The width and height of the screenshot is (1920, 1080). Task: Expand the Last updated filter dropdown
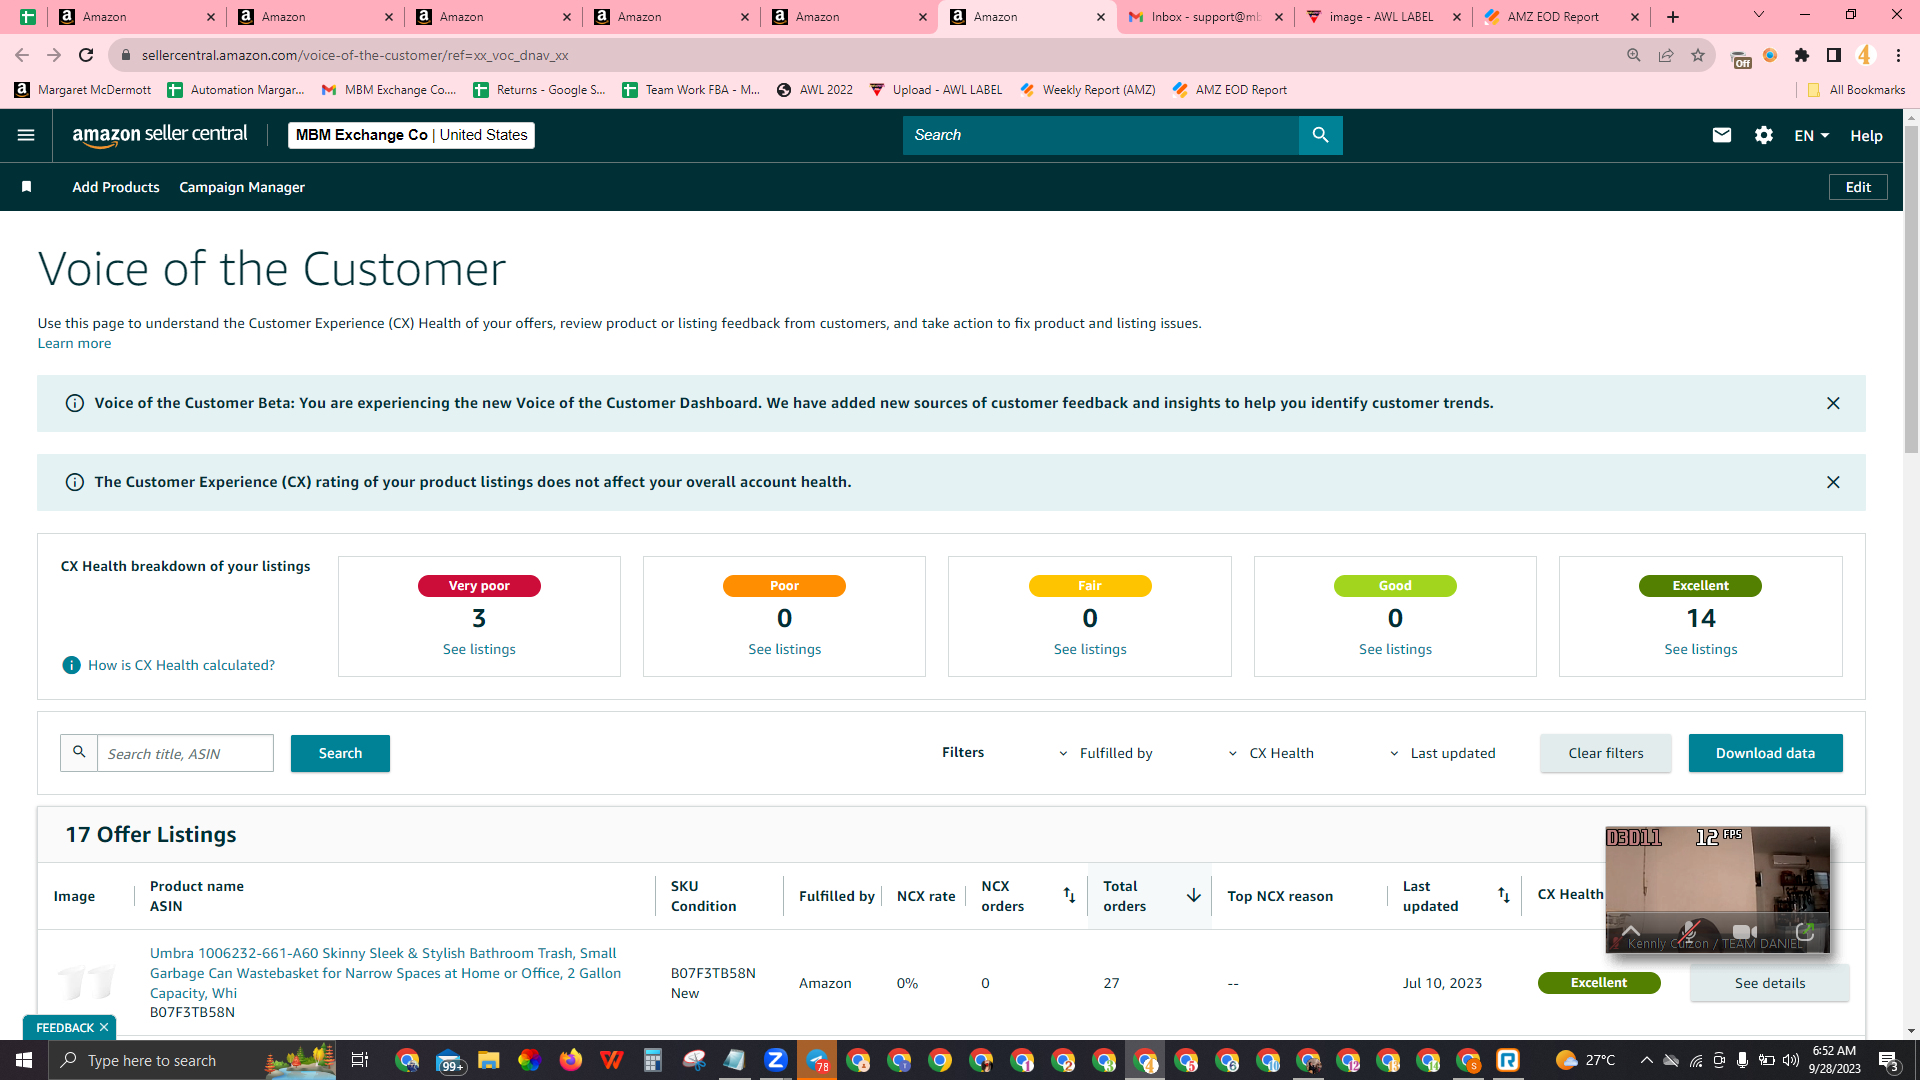point(1442,753)
